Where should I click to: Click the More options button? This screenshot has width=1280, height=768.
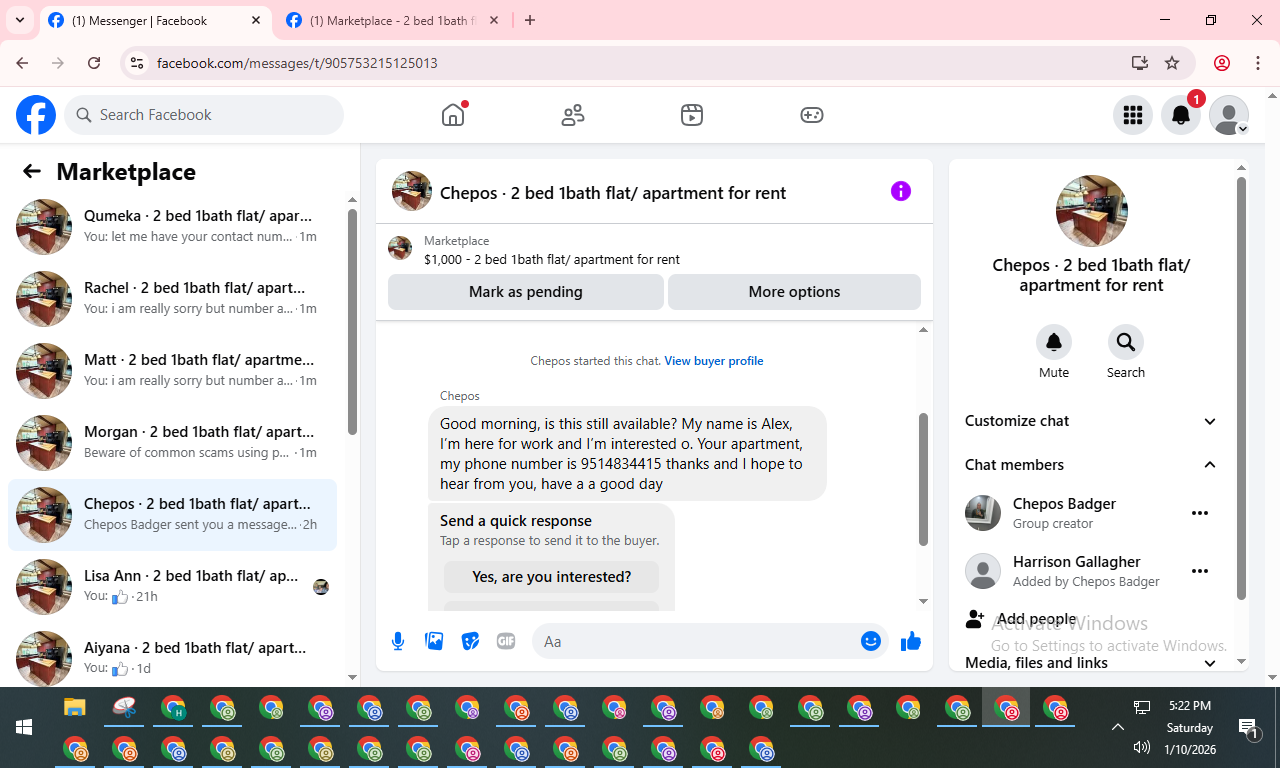(794, 292)
